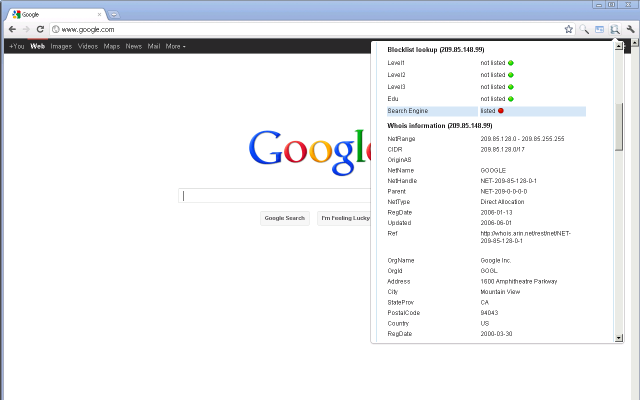Open Mail from the Google bar

(x=154, y=46)
